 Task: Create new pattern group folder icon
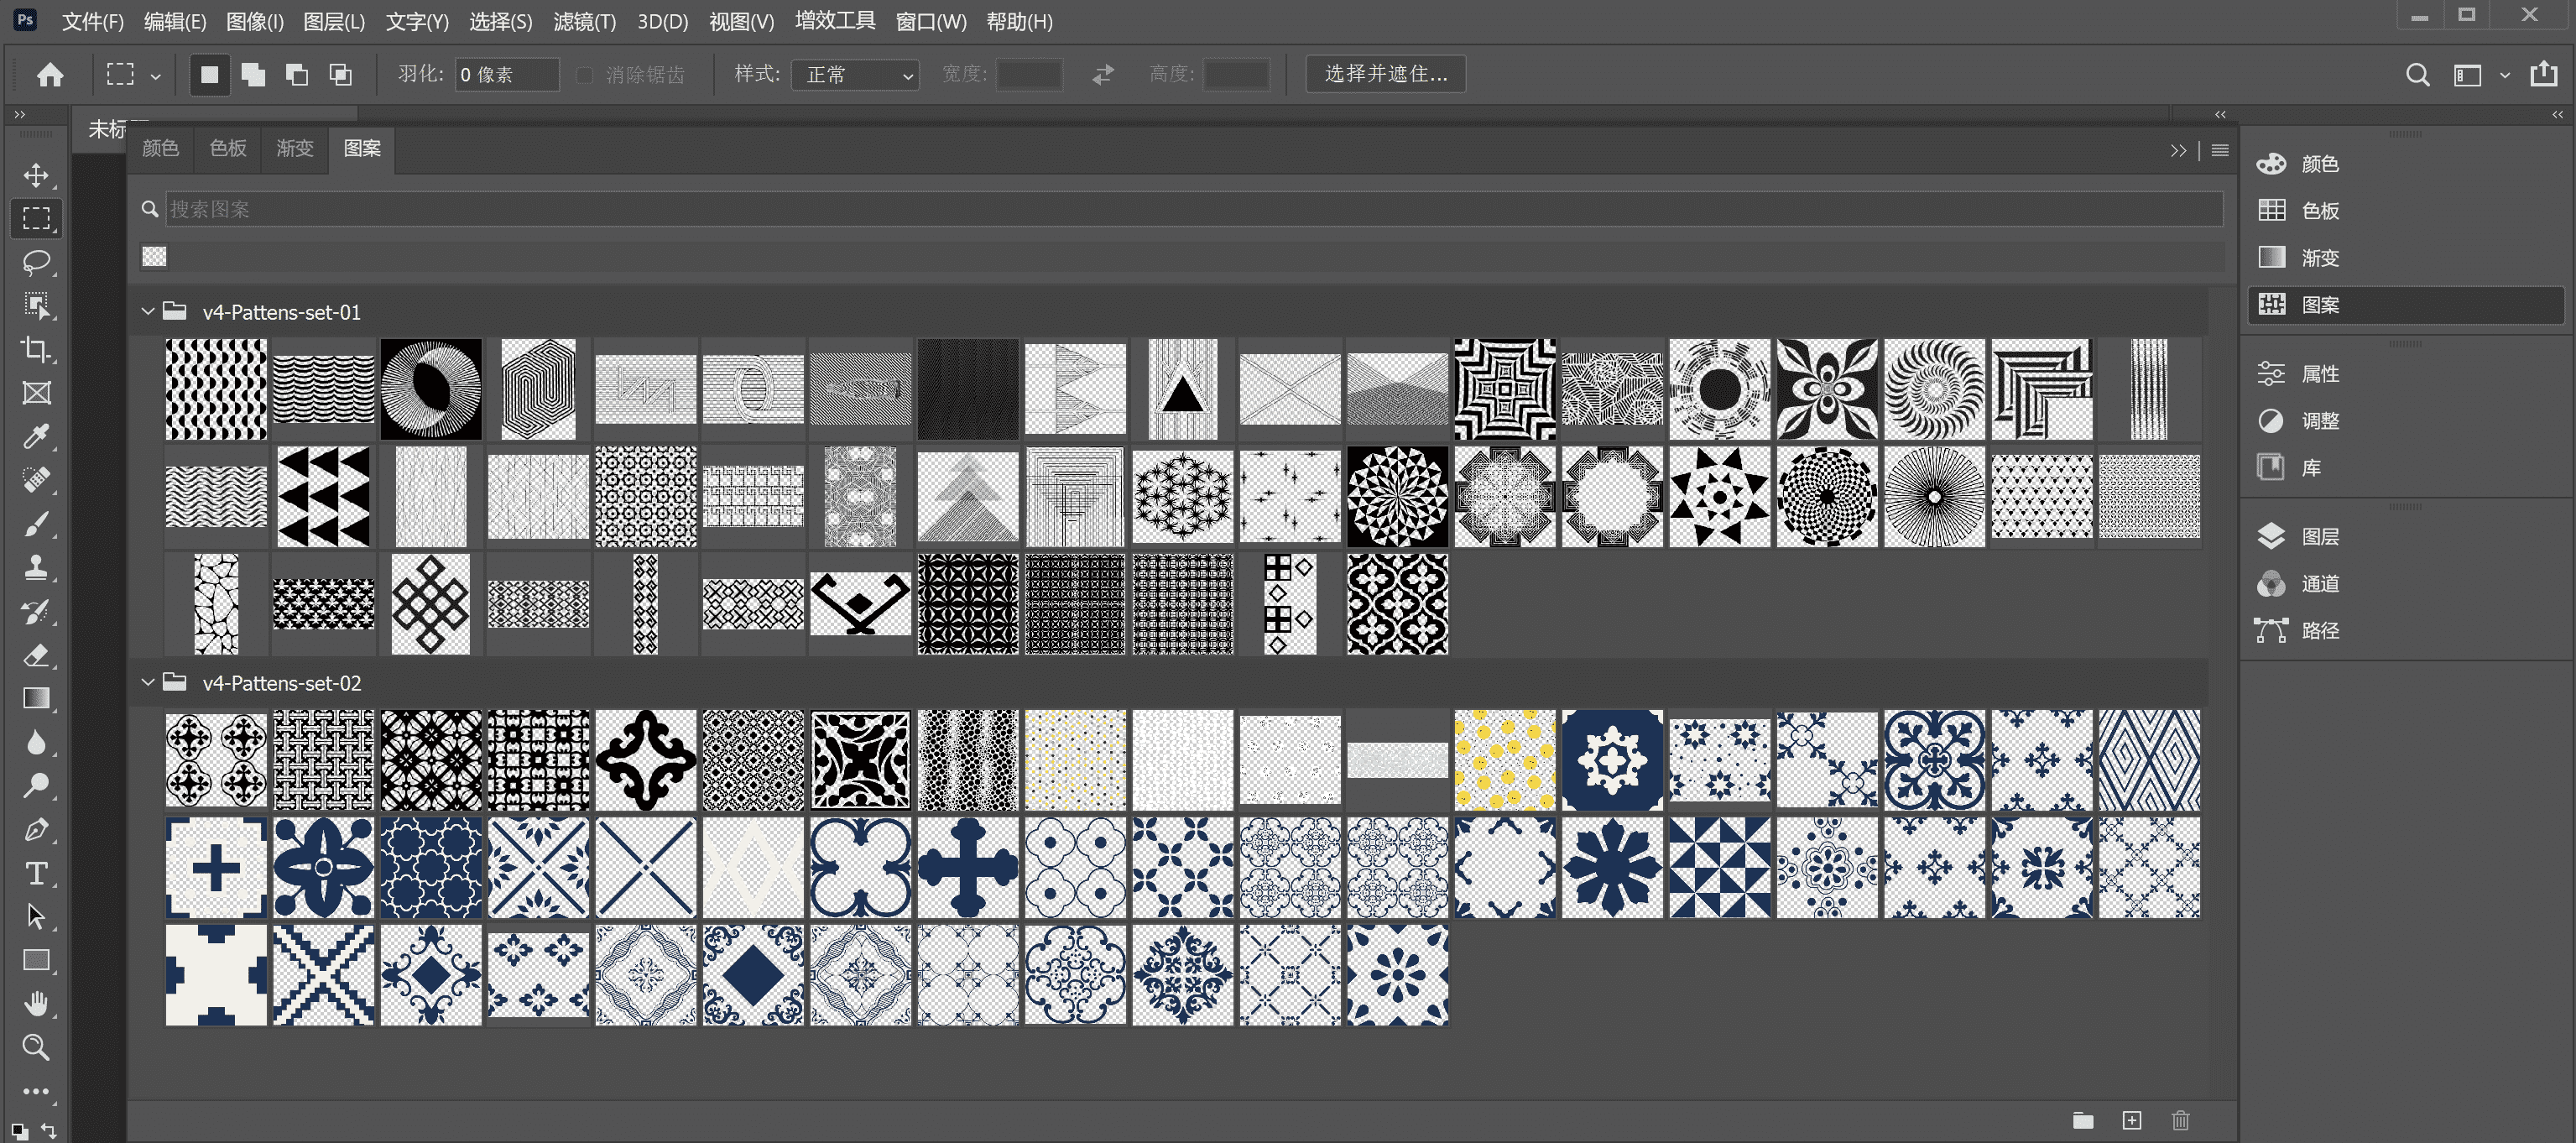(x=2083, y=1120)
